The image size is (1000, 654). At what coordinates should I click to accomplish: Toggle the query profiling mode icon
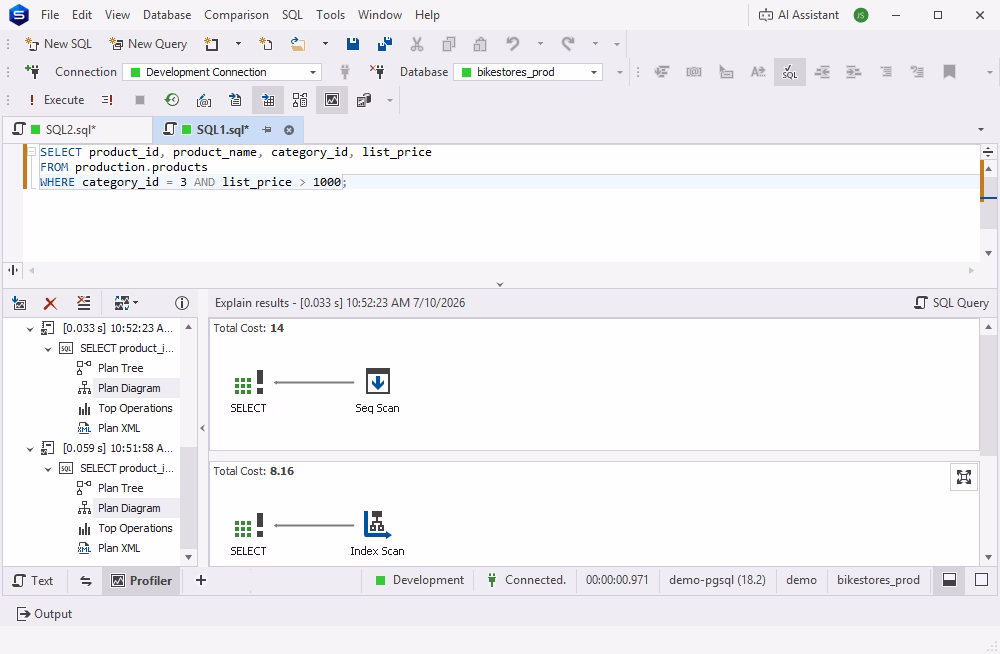point(332,100)
